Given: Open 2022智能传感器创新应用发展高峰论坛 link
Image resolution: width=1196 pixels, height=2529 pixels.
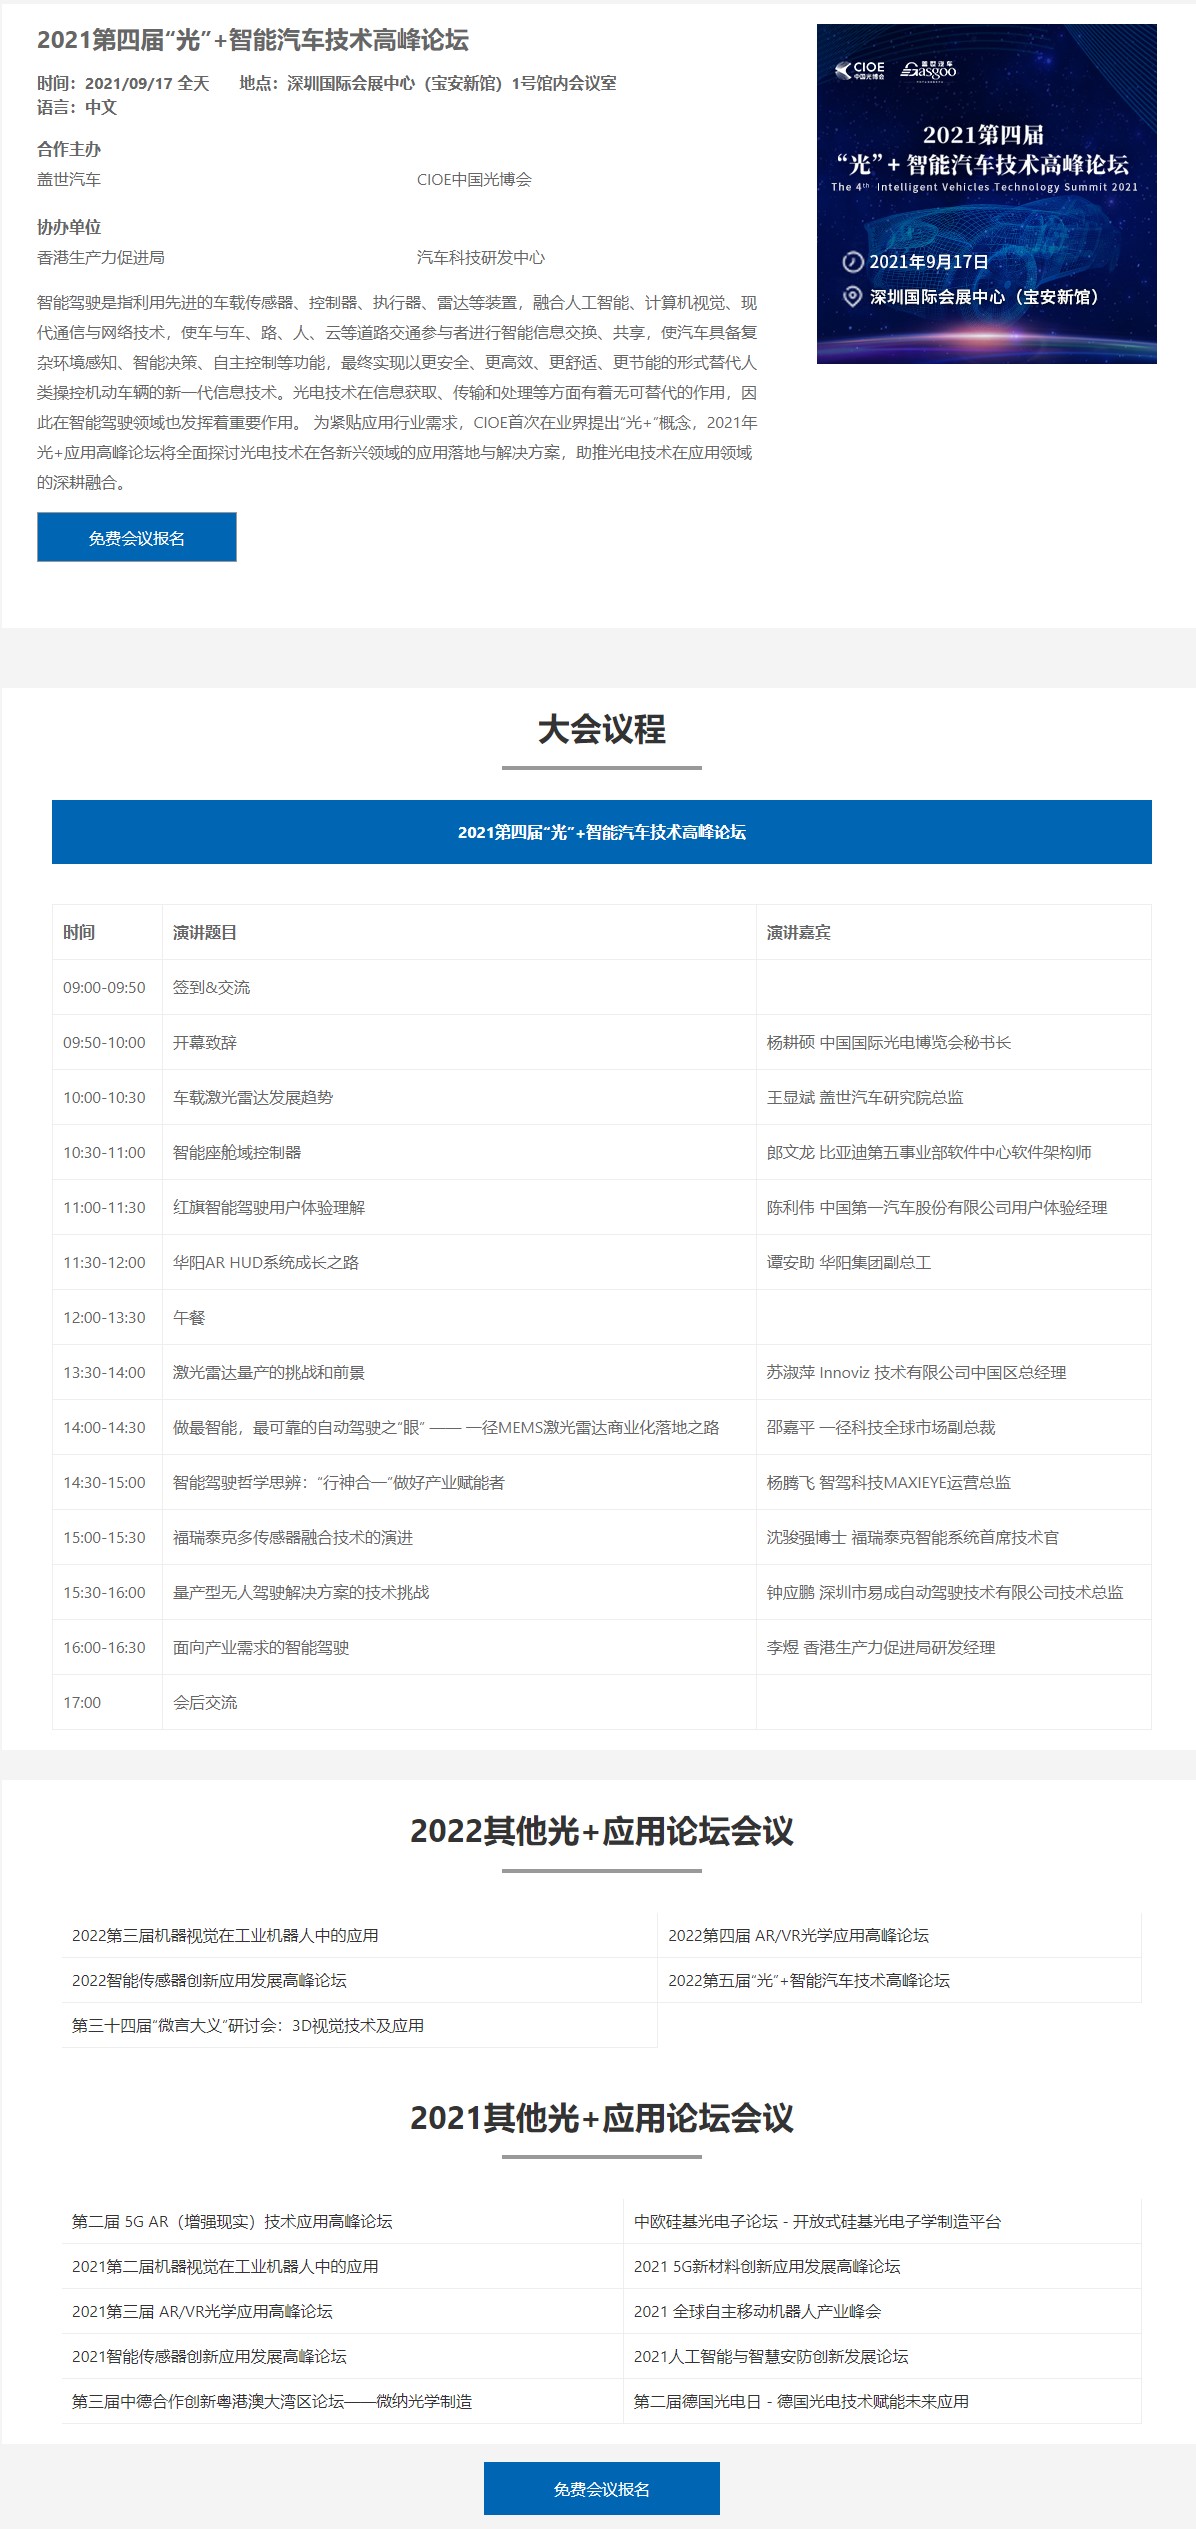Looking at the screenshot, I should (209, 1980).
